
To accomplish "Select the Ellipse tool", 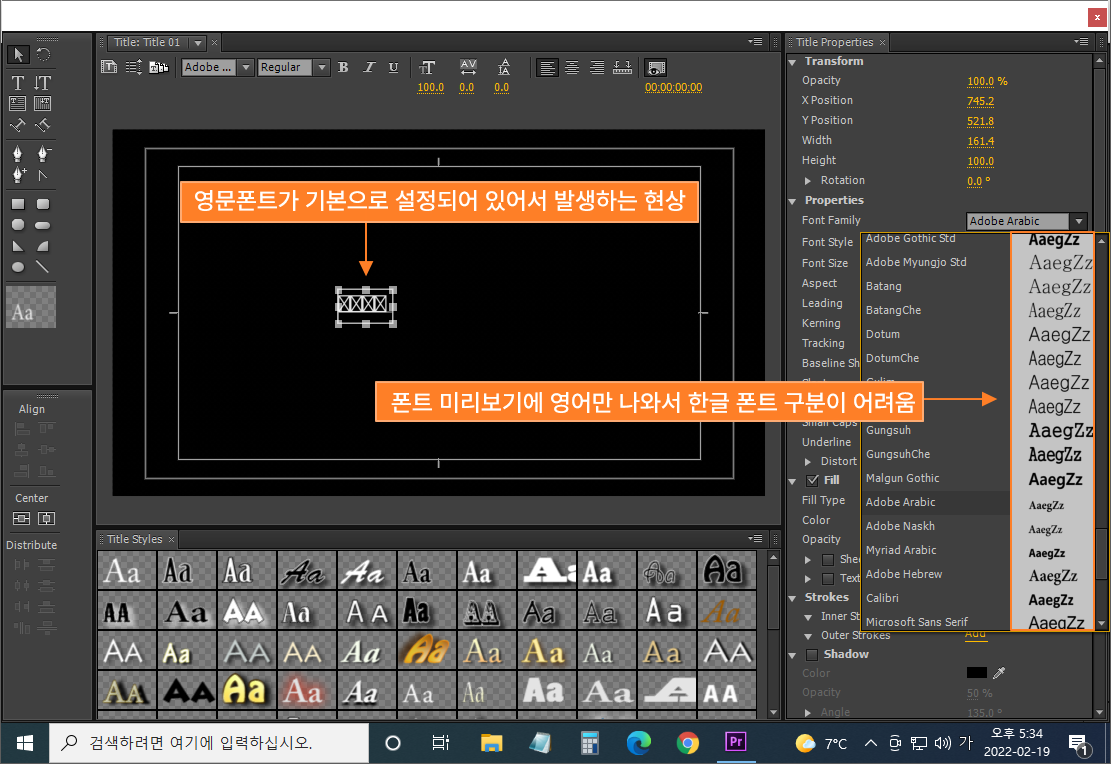I will click(18, 267).
